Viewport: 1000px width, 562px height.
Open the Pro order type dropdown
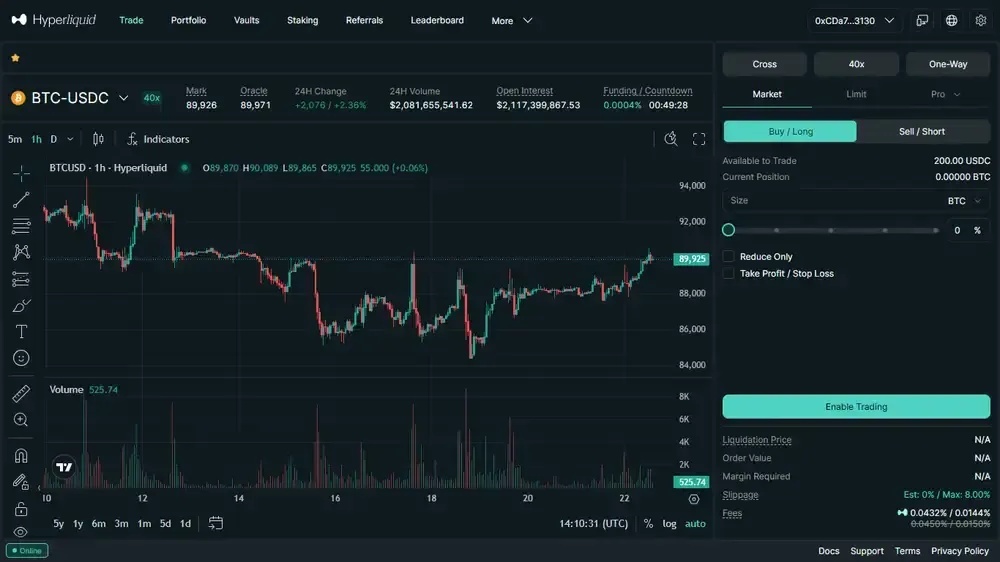[945, 94]
